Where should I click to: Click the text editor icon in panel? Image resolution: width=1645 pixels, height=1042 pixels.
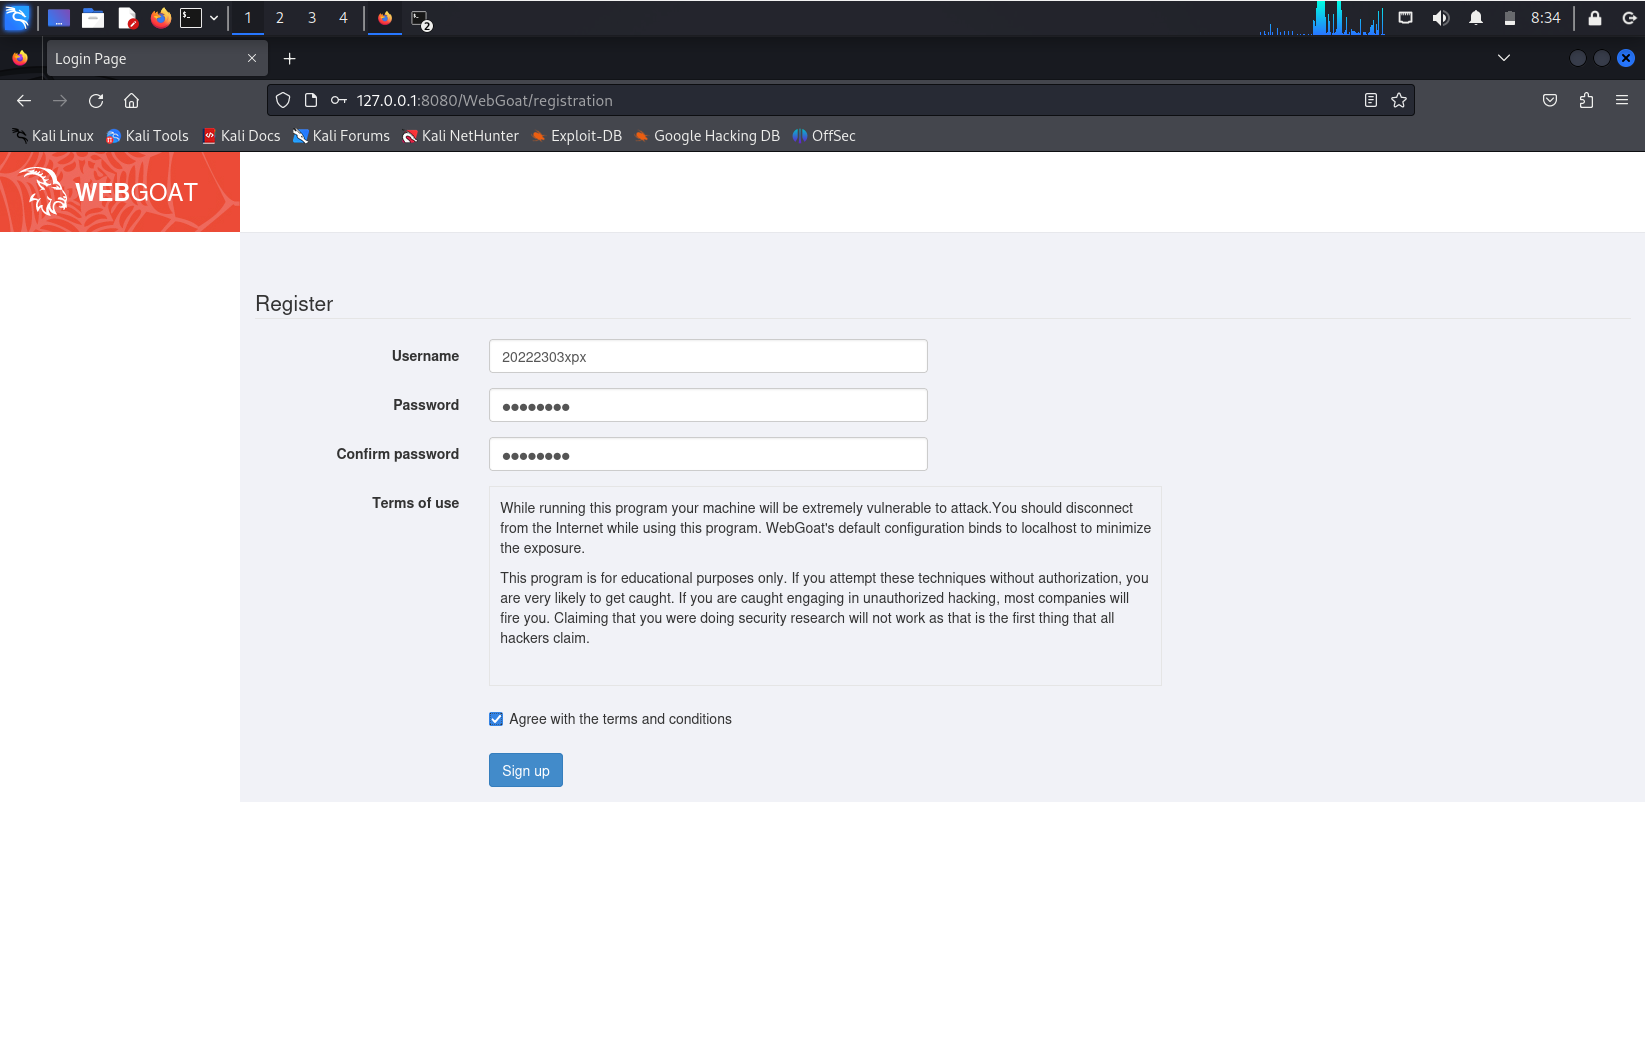(x=127, y=18)
